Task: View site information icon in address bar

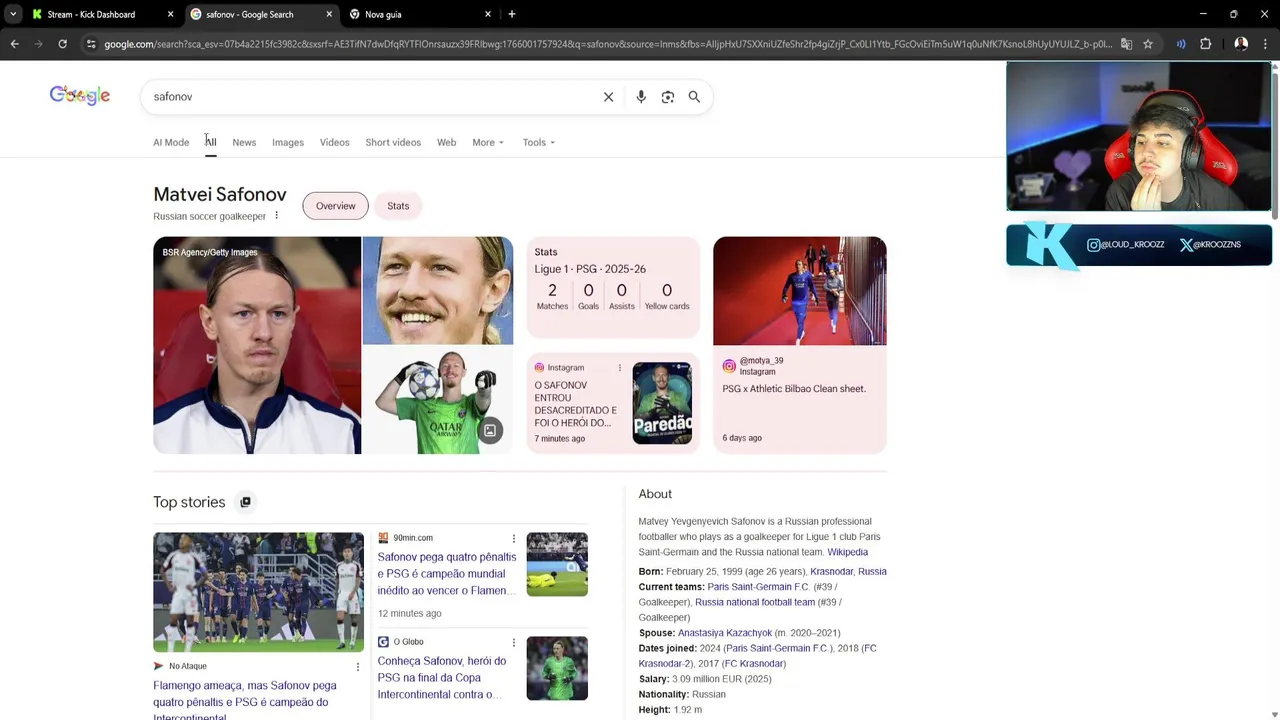Action: click(x=91, y=44)
